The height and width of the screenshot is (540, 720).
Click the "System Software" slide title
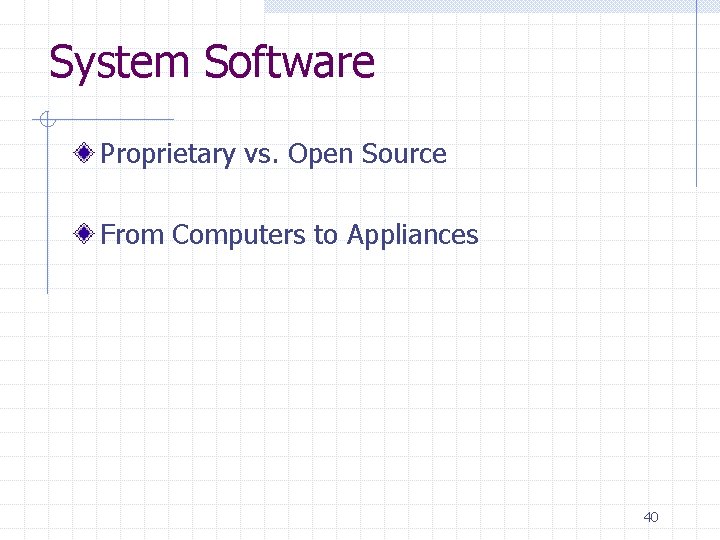[212, 62]
